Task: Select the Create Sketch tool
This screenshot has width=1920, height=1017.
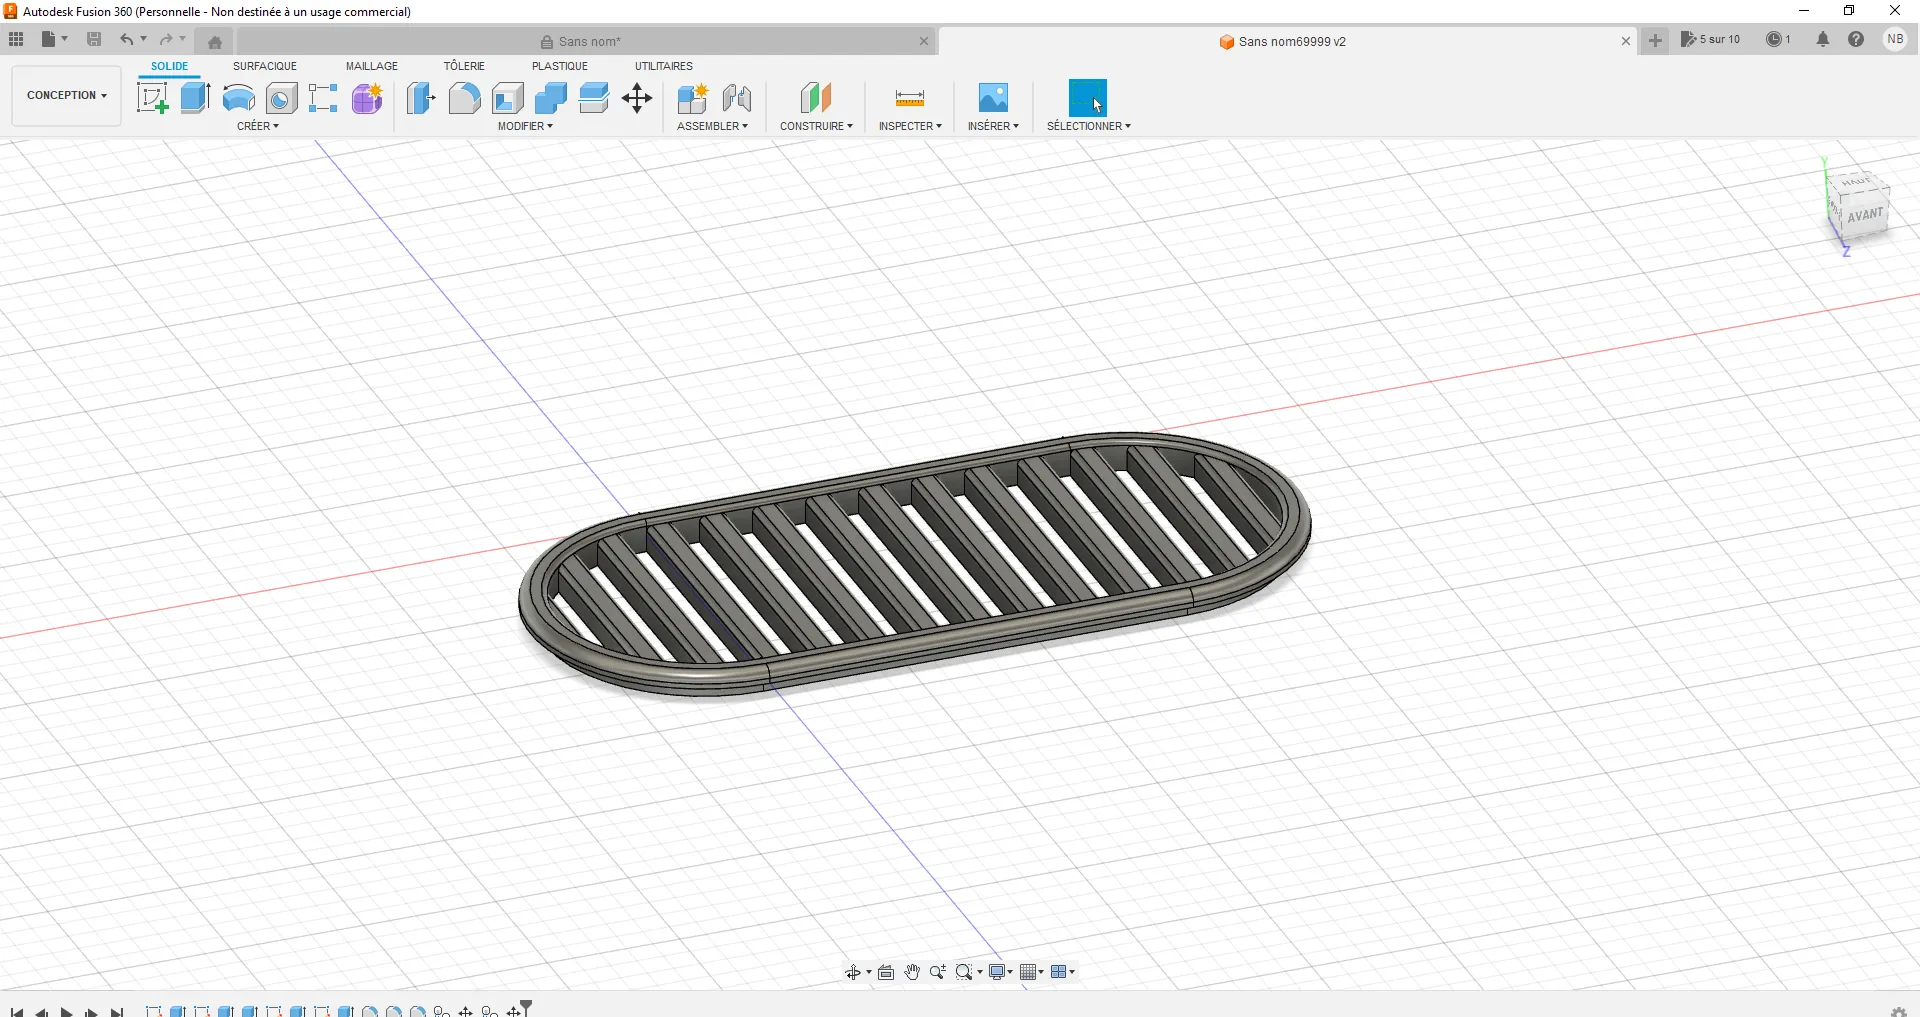Action: tap(152, 98)
